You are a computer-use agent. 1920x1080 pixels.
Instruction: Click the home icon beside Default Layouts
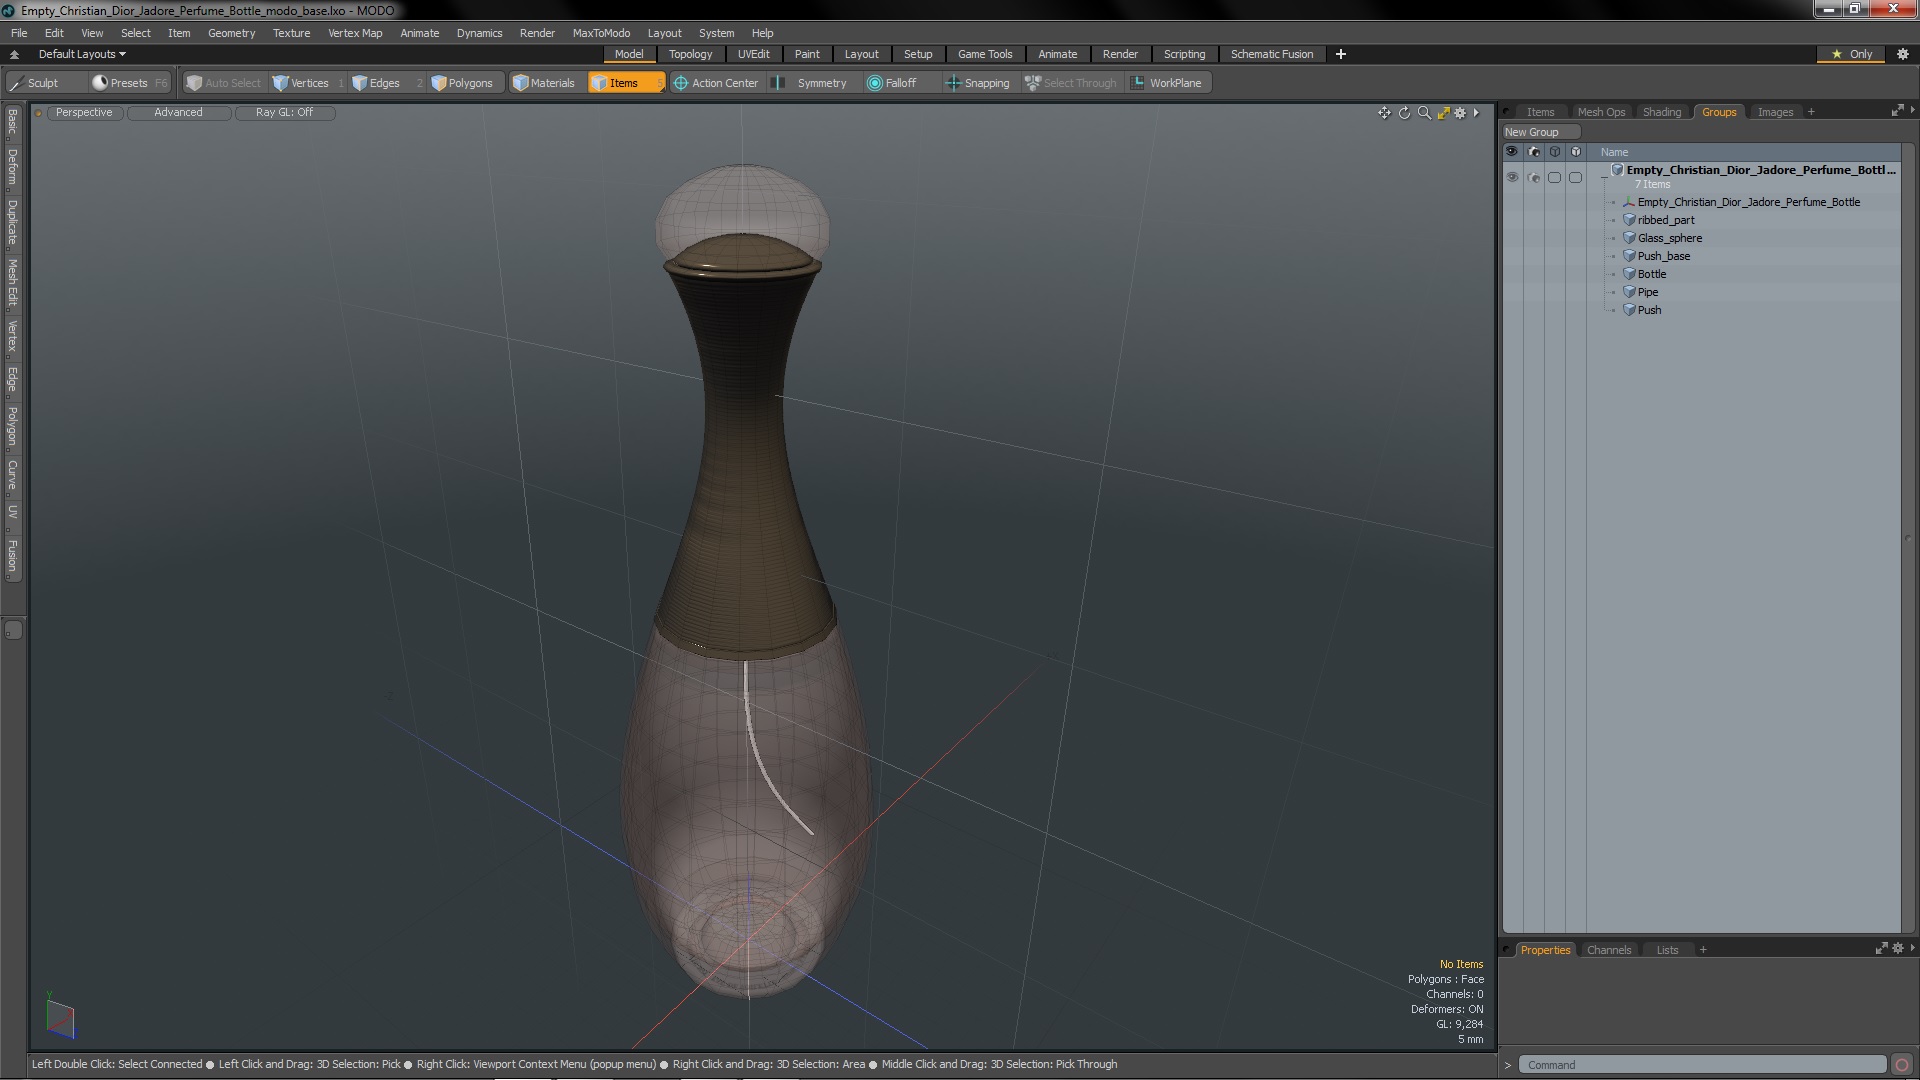[14, 54]
